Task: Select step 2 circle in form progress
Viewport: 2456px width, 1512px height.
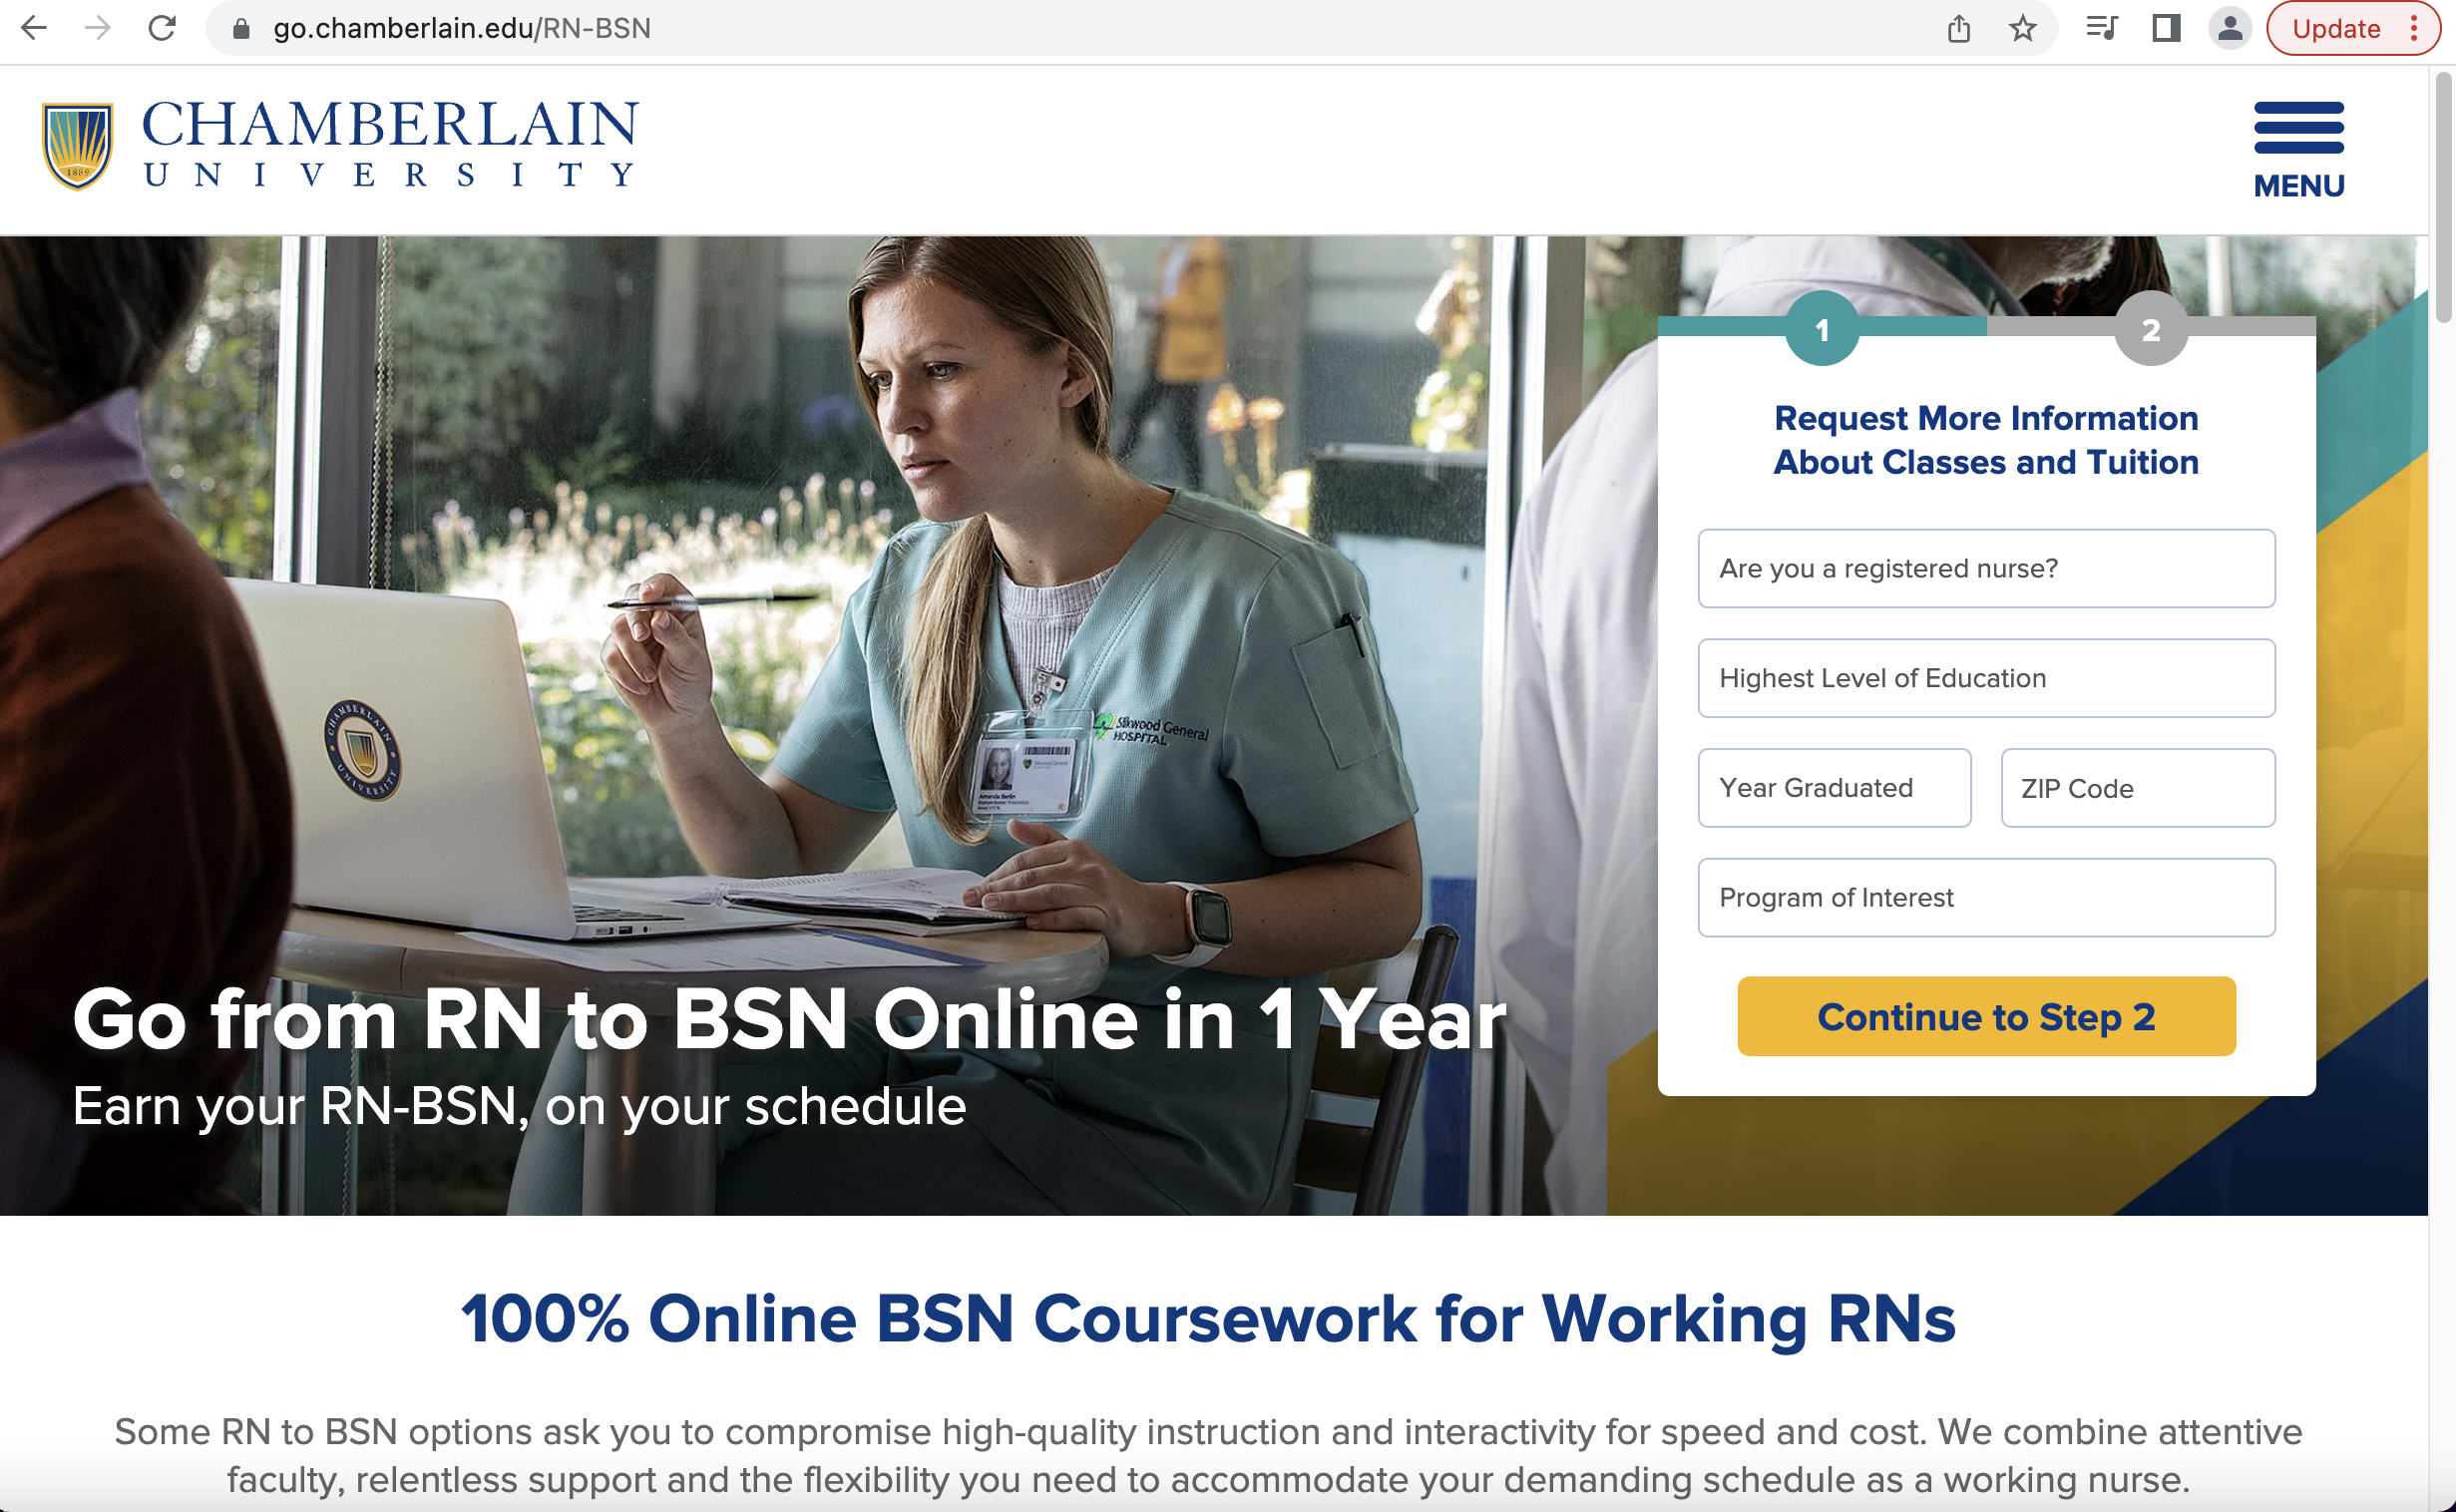Action: click(x=2151, y=329)
